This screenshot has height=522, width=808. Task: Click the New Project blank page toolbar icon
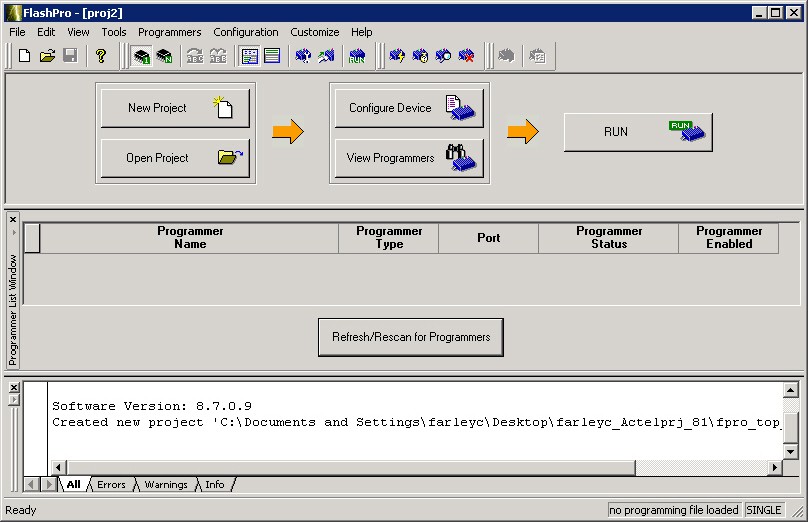point(24,56)
